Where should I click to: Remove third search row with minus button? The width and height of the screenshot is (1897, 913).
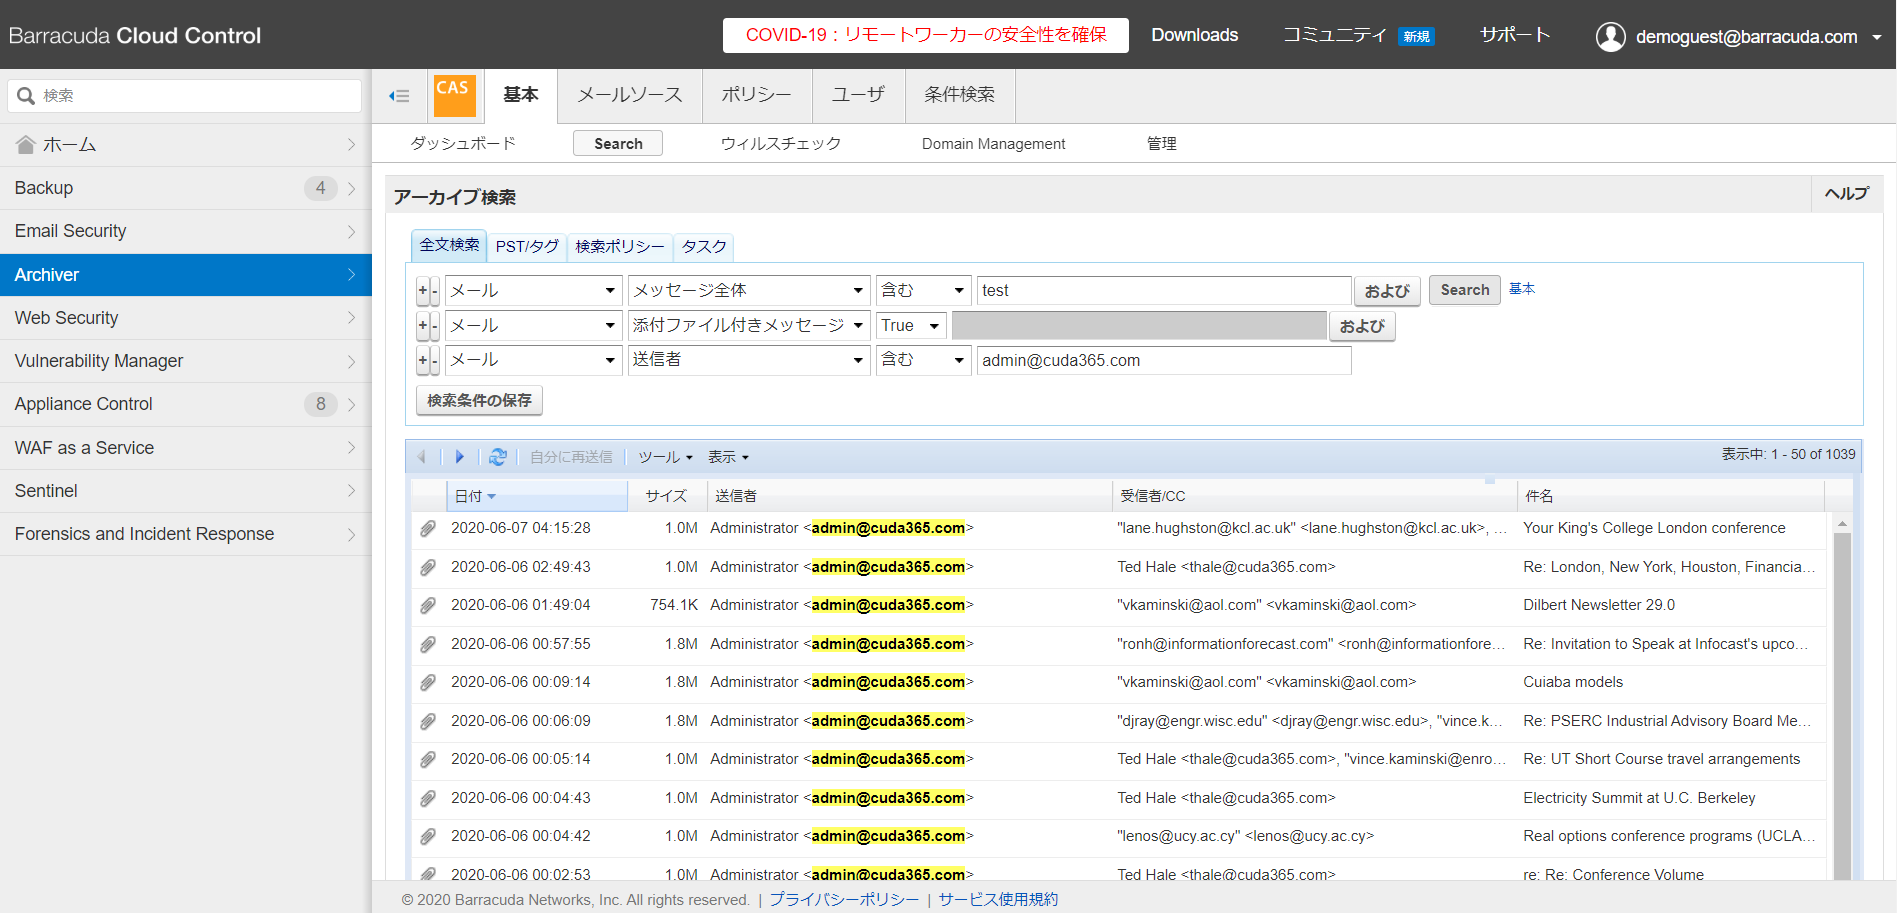click(435, 360)
